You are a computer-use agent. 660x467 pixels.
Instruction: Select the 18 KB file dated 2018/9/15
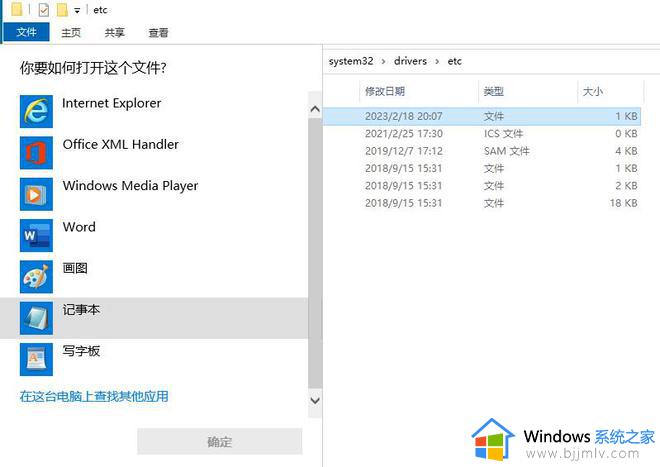pyautogui.click(x=482, y=203)
